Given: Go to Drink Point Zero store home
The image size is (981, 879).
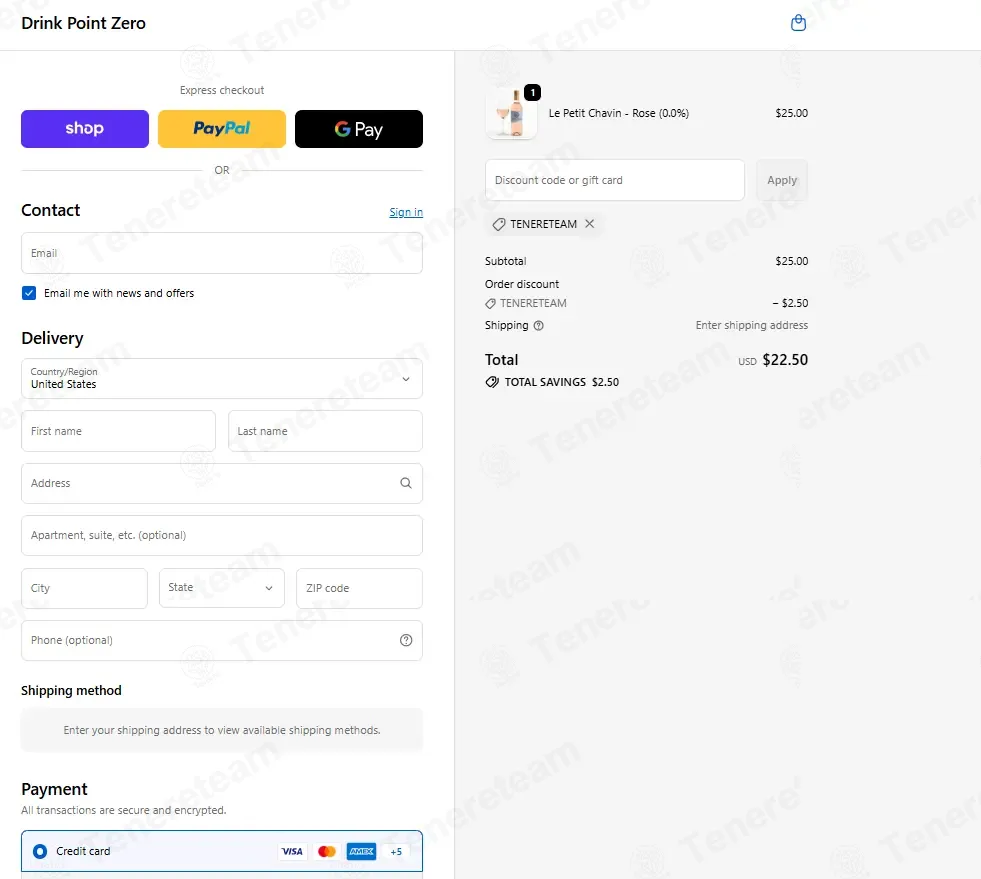Looking at the screenshot, I should [x=83, y=23].
